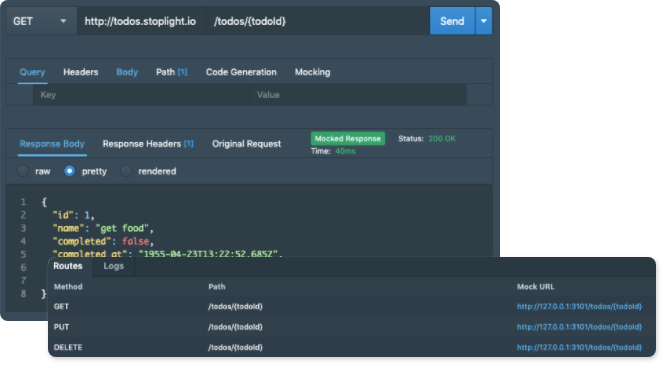Open the GET route mock URL link
The image size is (665, 366).
[579, 307]
